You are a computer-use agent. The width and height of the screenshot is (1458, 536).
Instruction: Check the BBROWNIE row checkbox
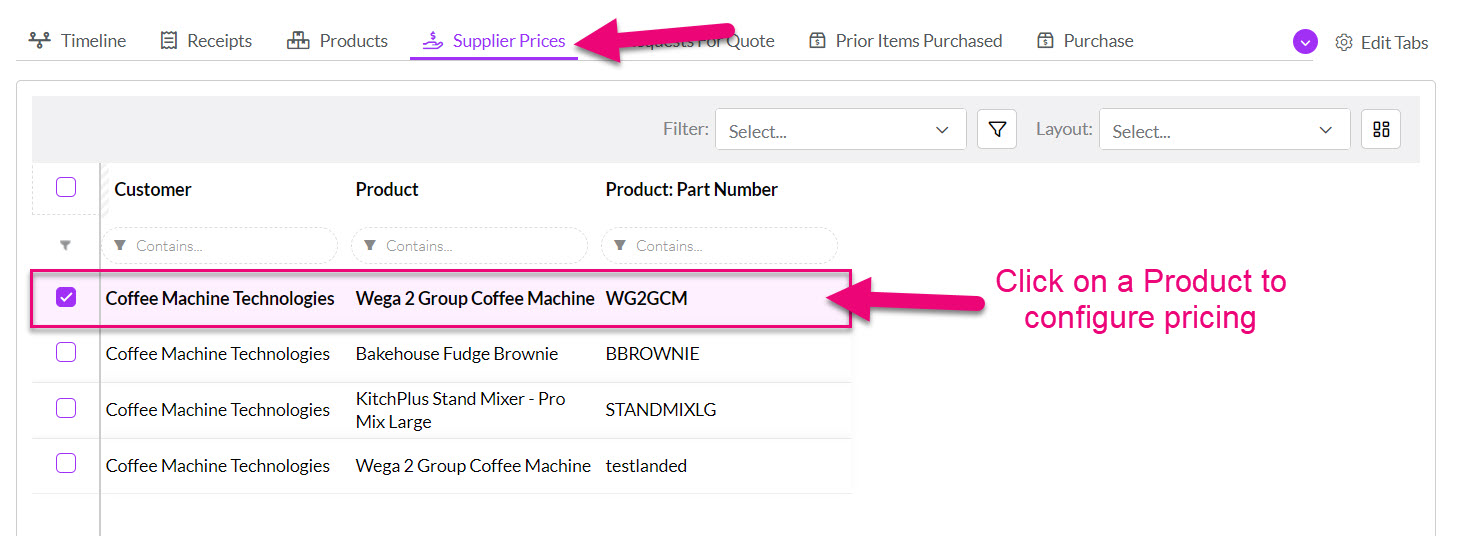66,352
